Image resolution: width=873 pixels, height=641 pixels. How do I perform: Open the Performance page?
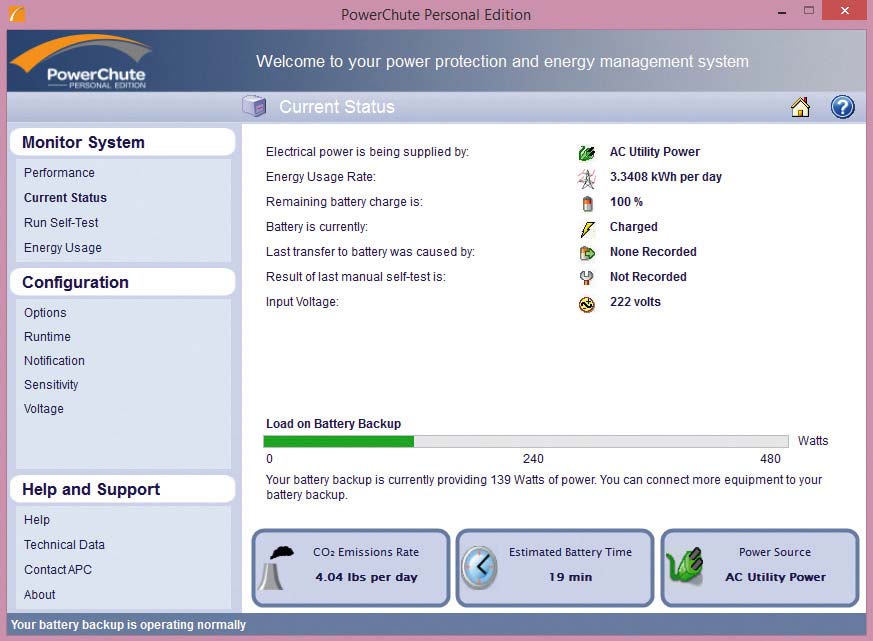(x=59, y=173)
